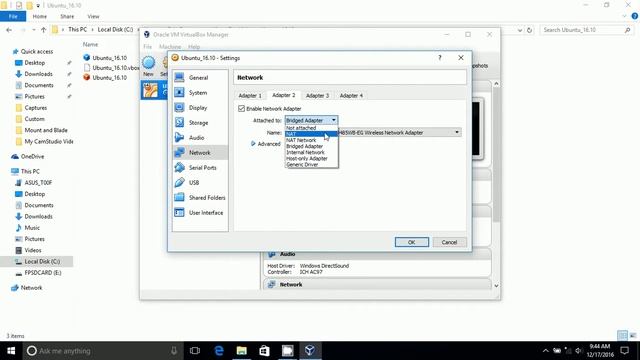Open Audio settings category icon

pos(179,138)
